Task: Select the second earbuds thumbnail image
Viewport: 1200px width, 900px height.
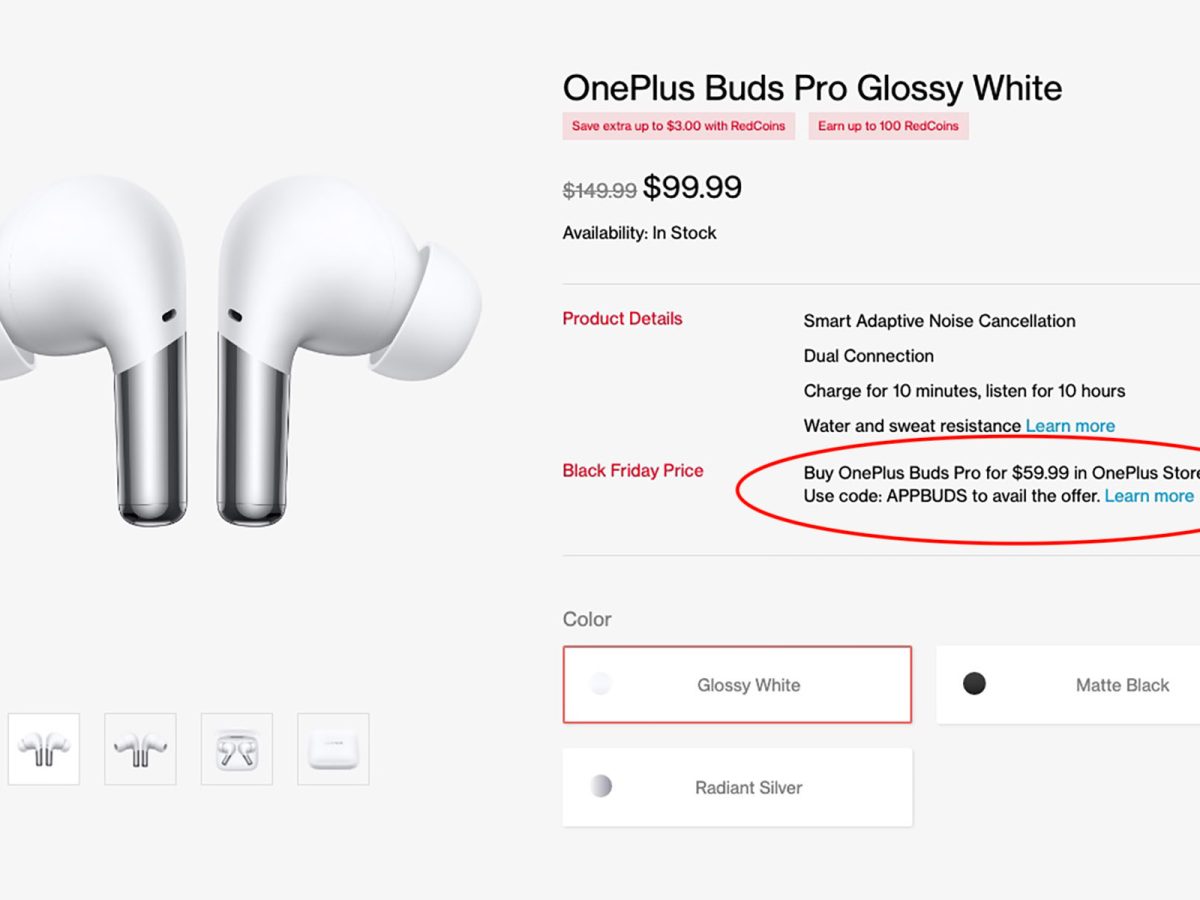Action: click(140, 749)
